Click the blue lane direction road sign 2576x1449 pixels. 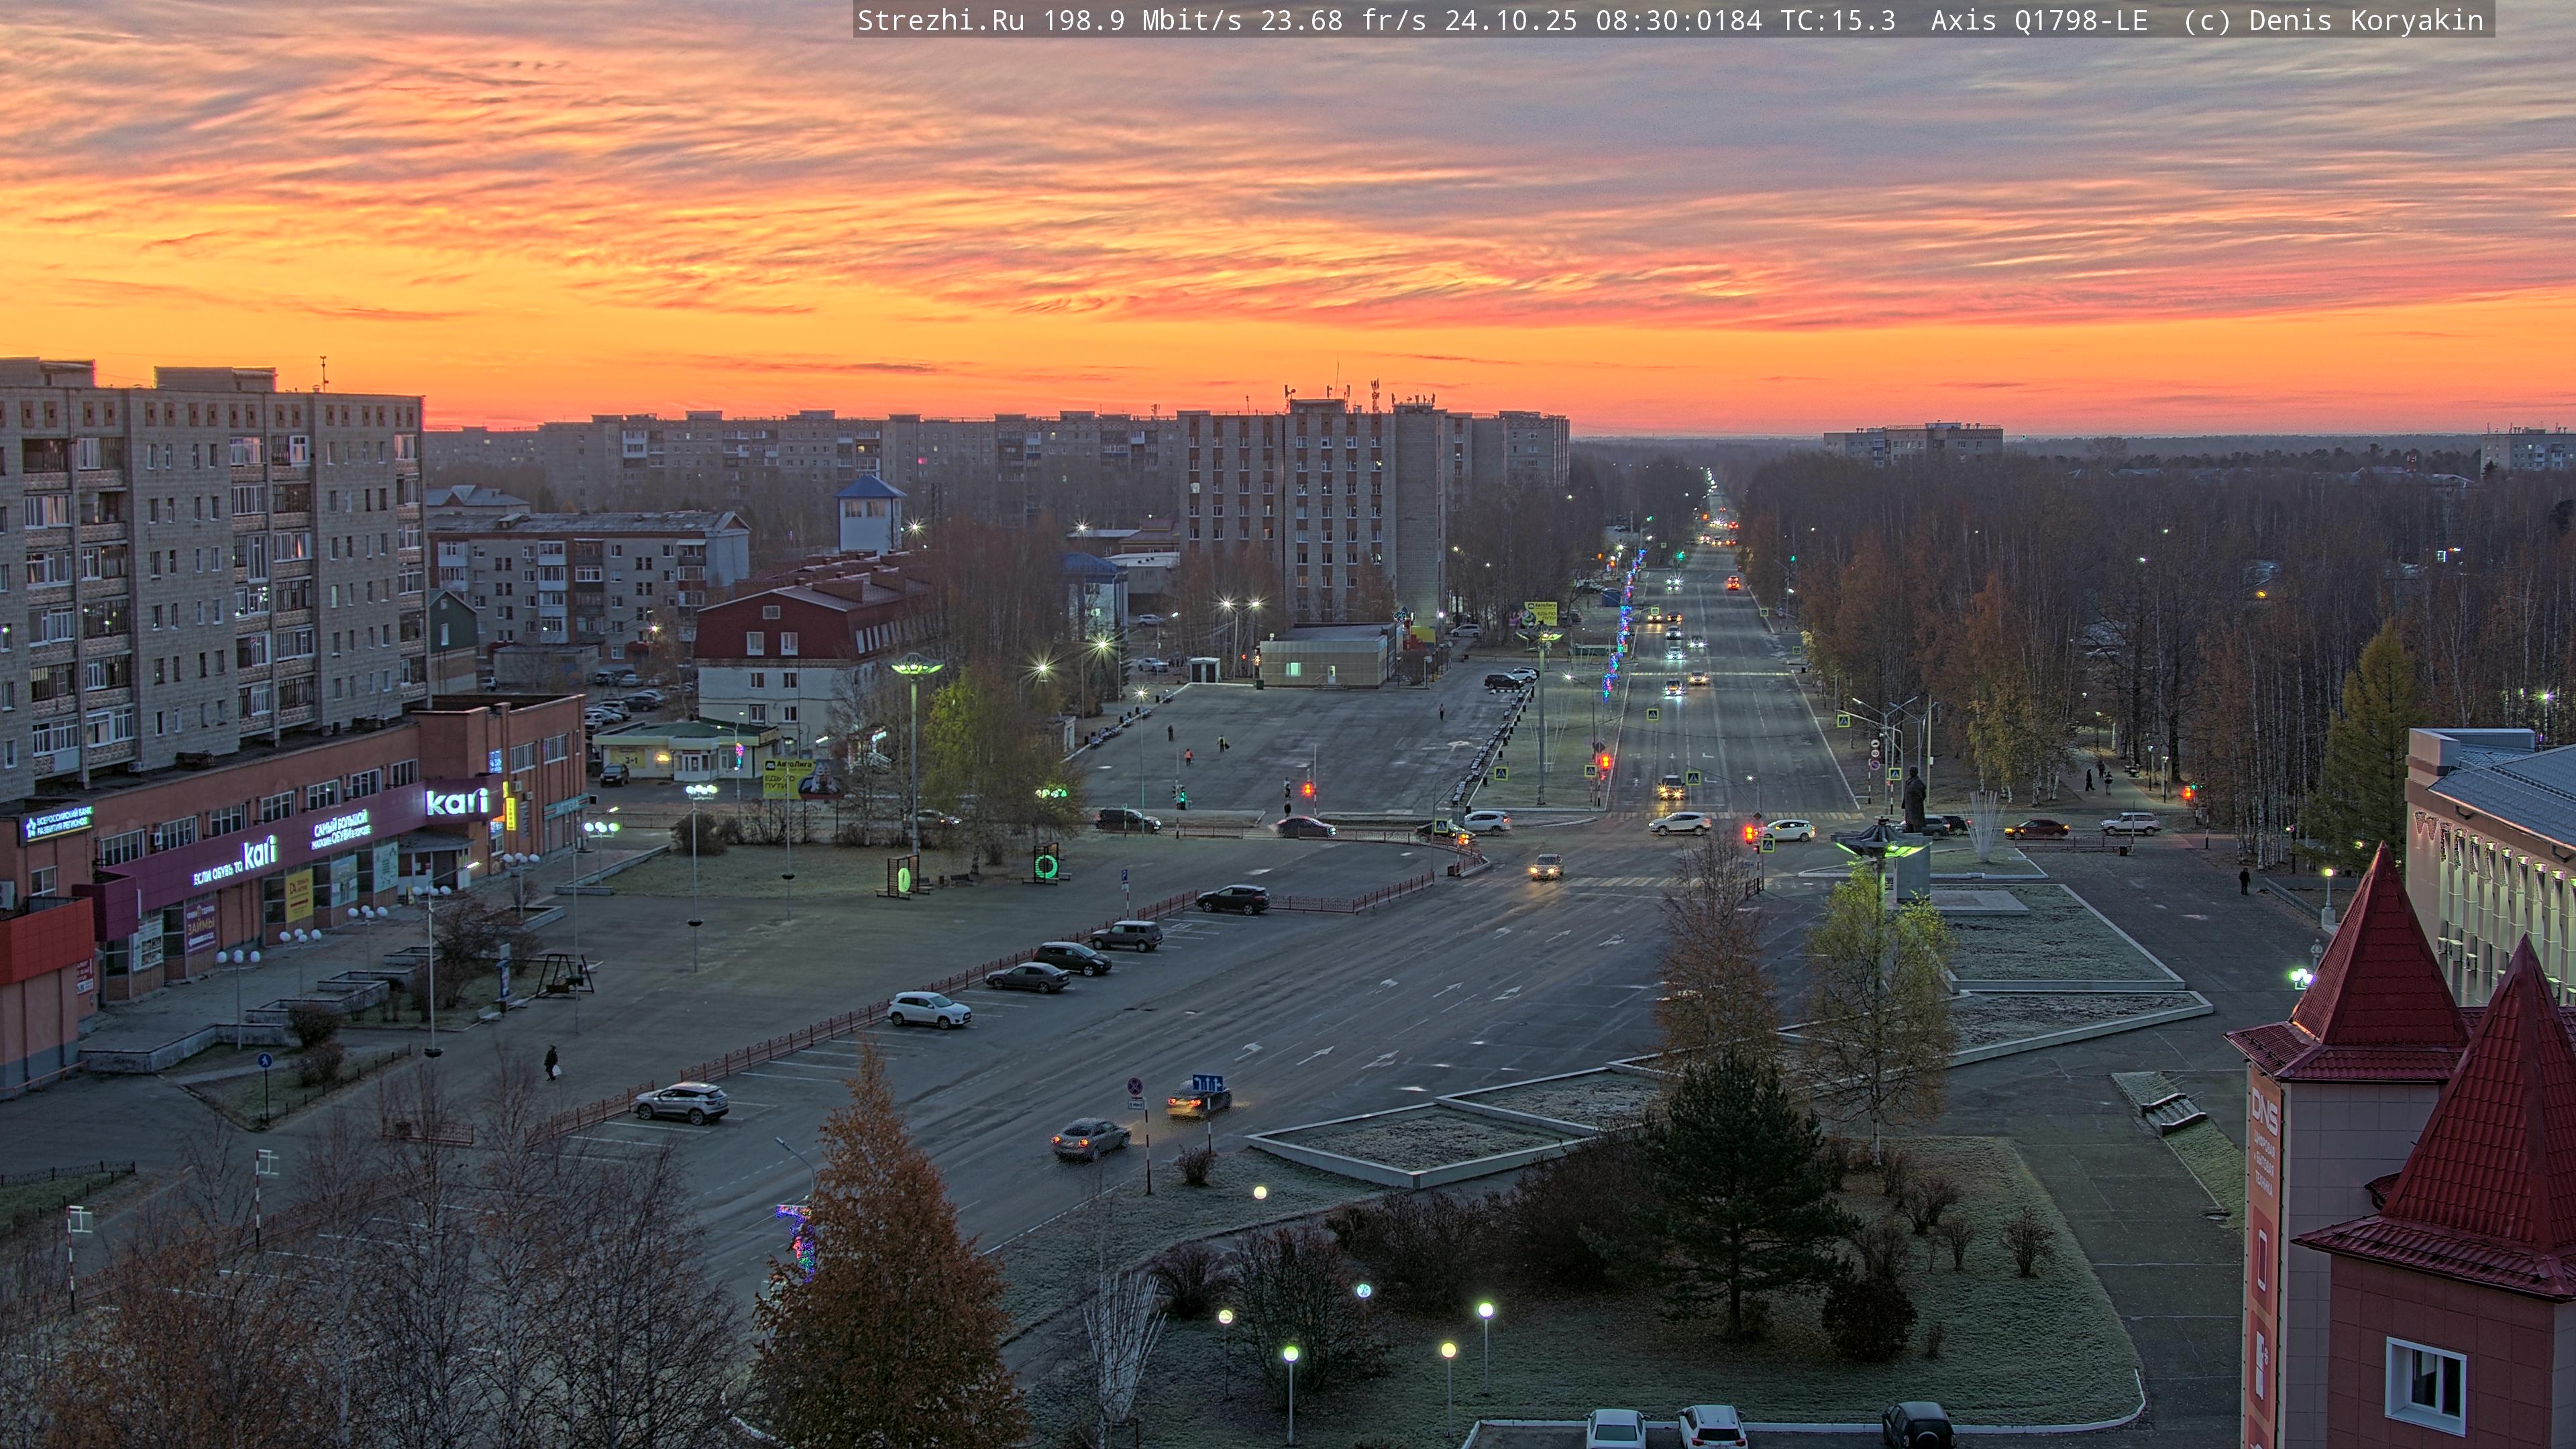[x=1207, y=1083]
